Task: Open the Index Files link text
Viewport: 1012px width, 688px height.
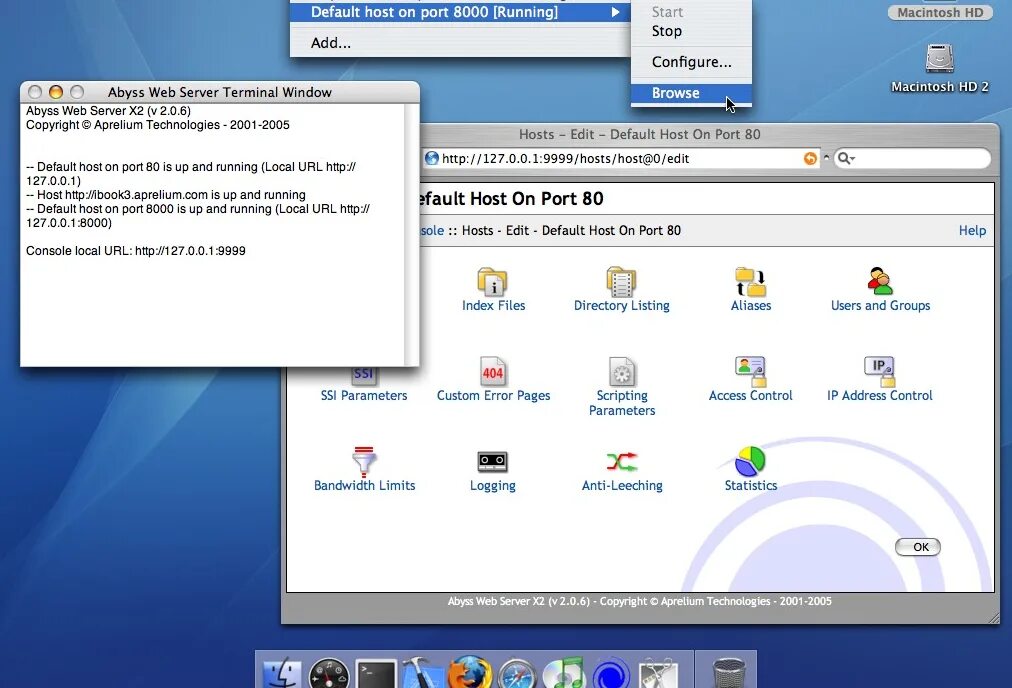Action: coord(493,305)
